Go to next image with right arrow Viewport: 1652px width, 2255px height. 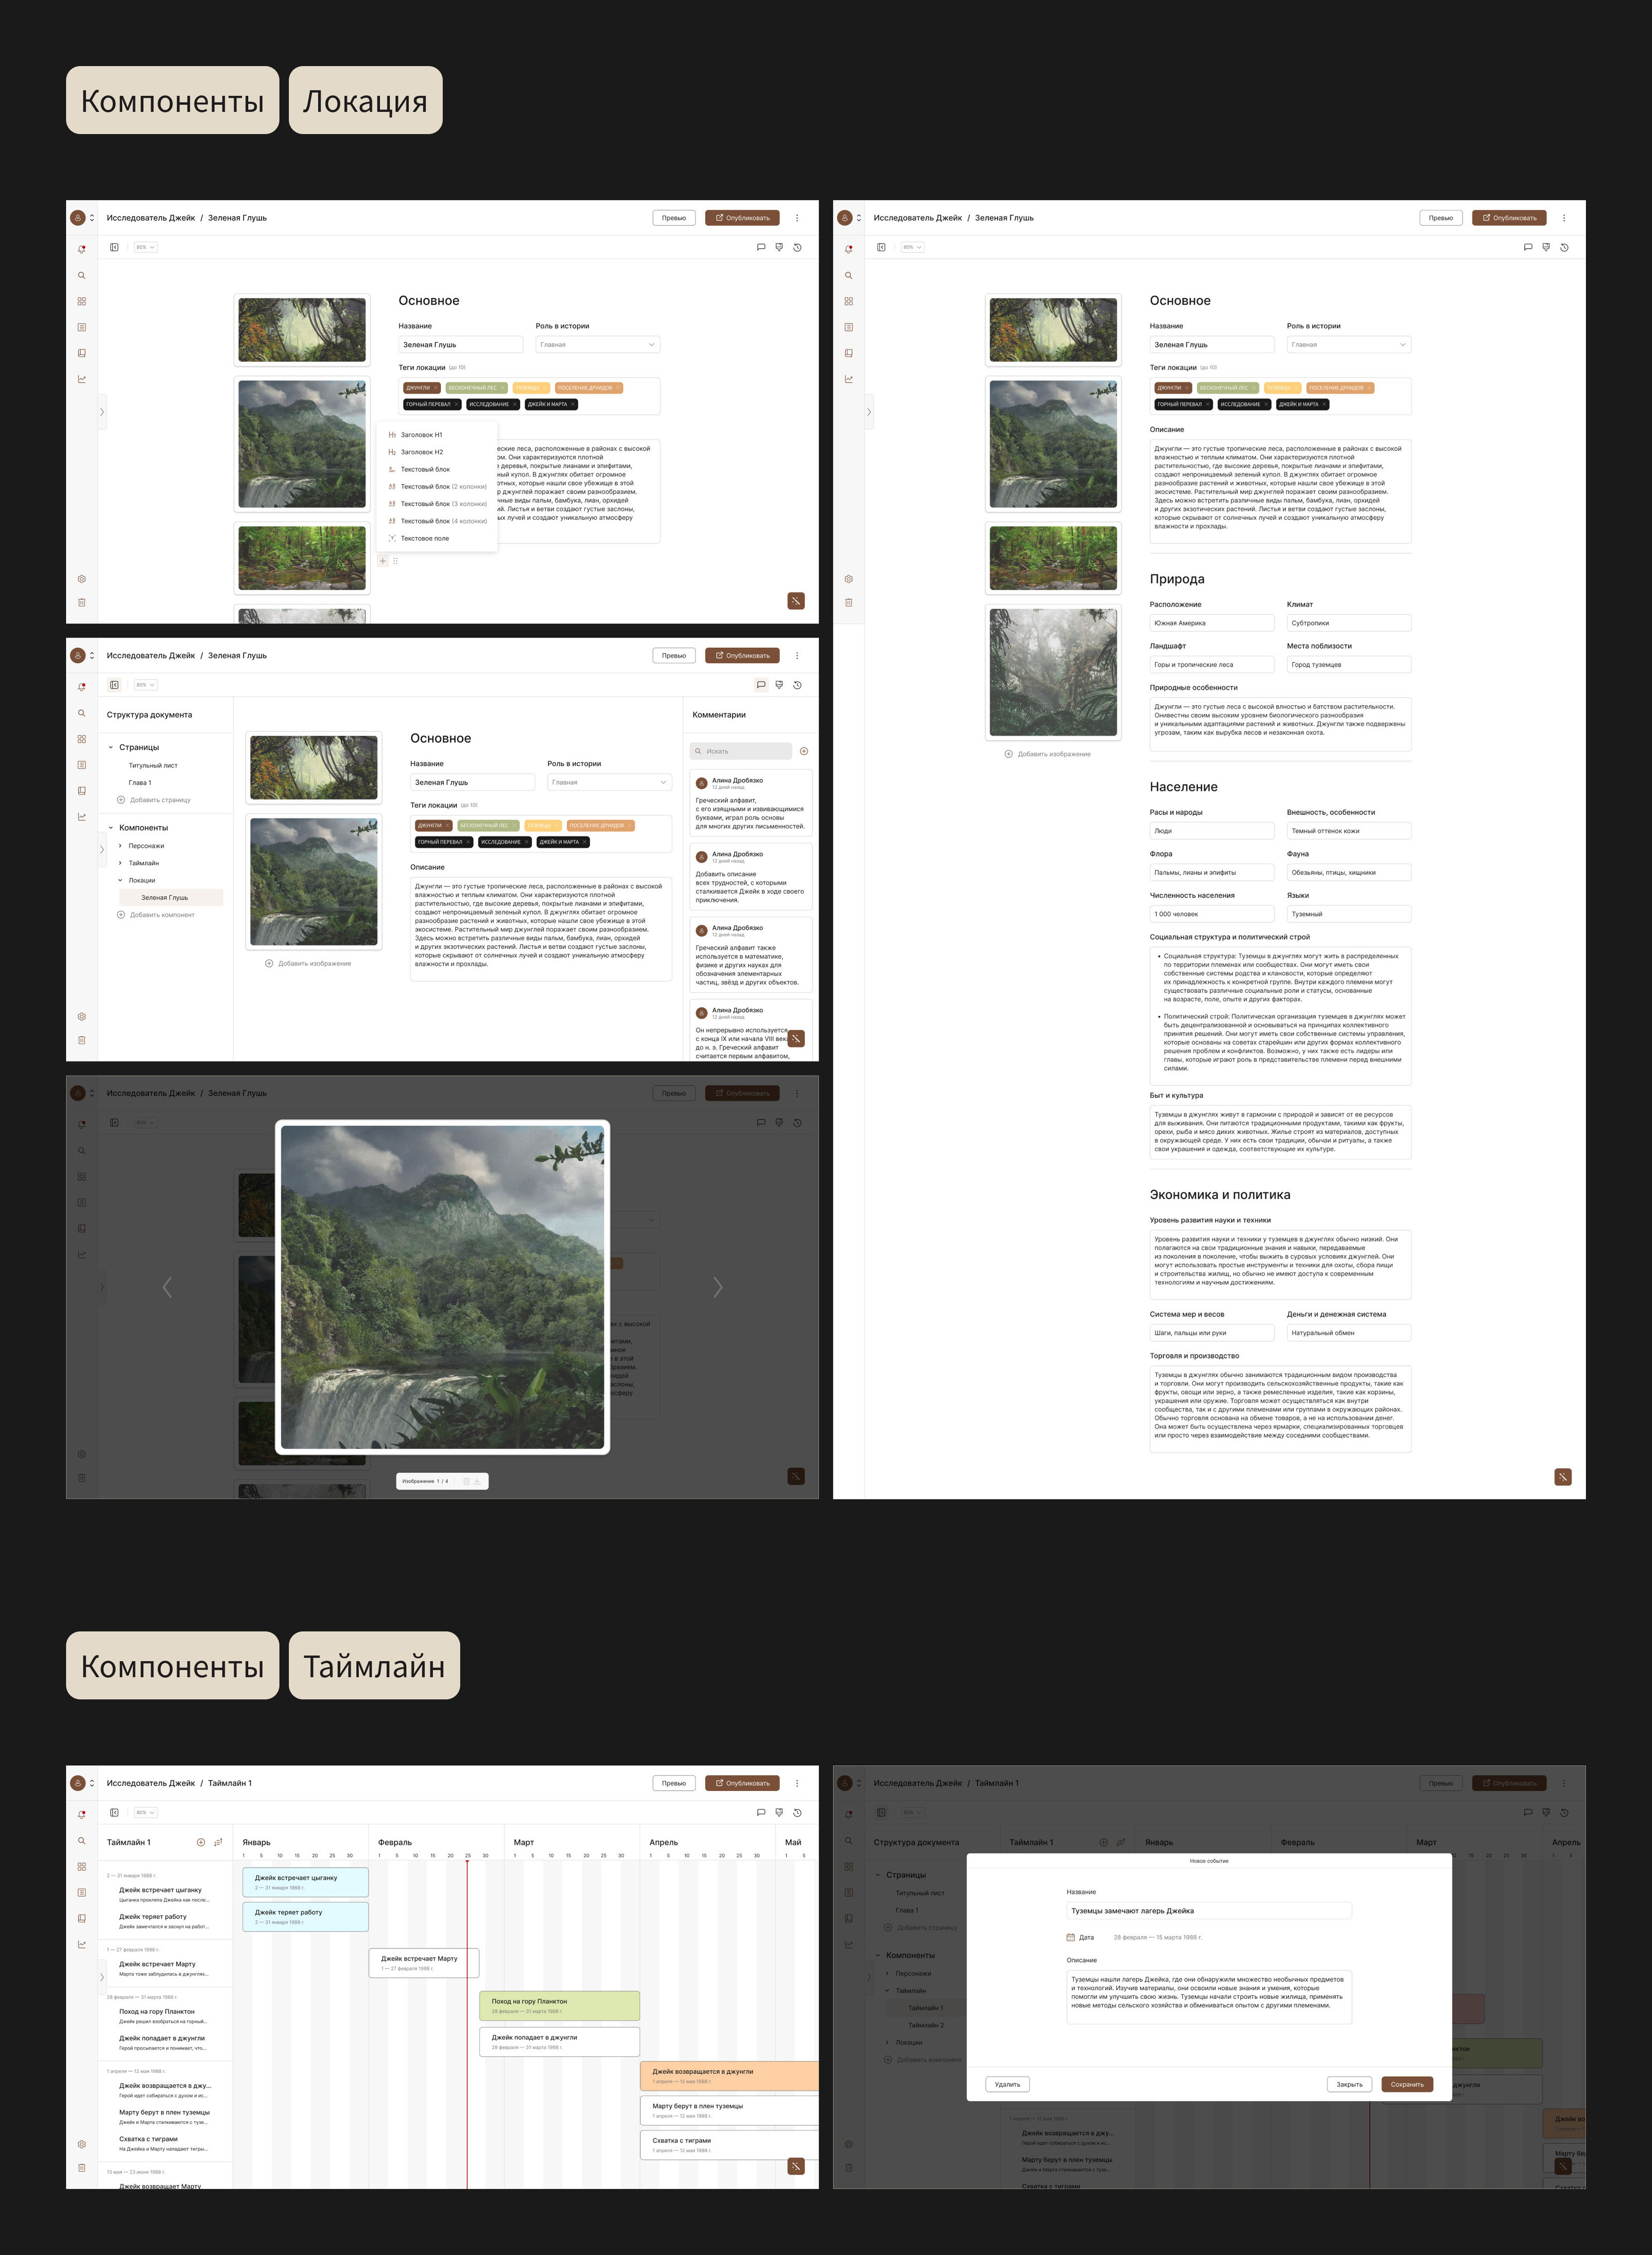click(717, 1287)
